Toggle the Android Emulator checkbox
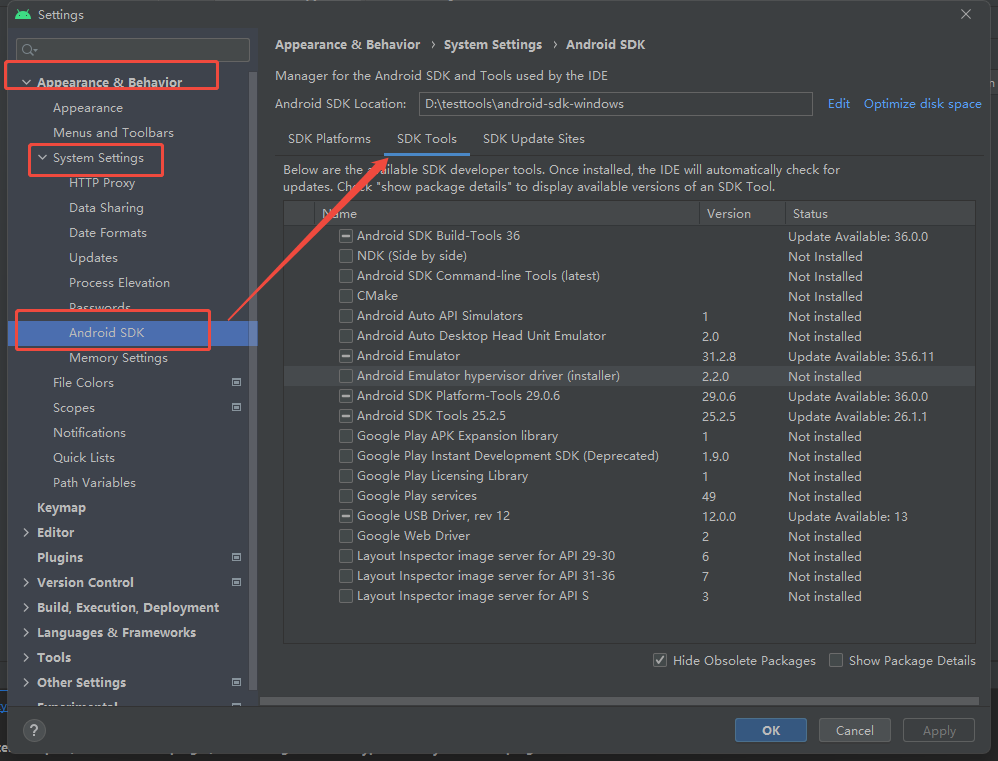 tap(346, 356)
